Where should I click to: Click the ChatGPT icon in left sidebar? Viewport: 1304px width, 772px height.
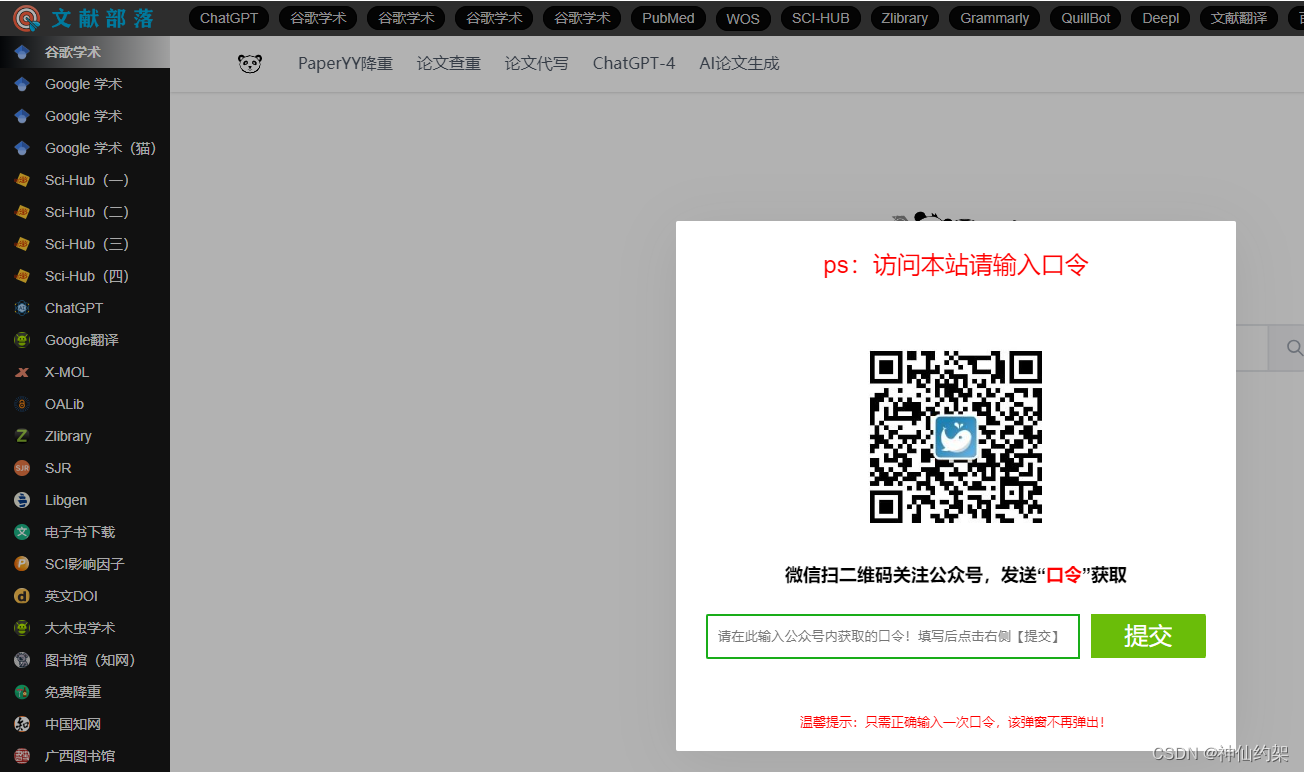pos(22,308)
